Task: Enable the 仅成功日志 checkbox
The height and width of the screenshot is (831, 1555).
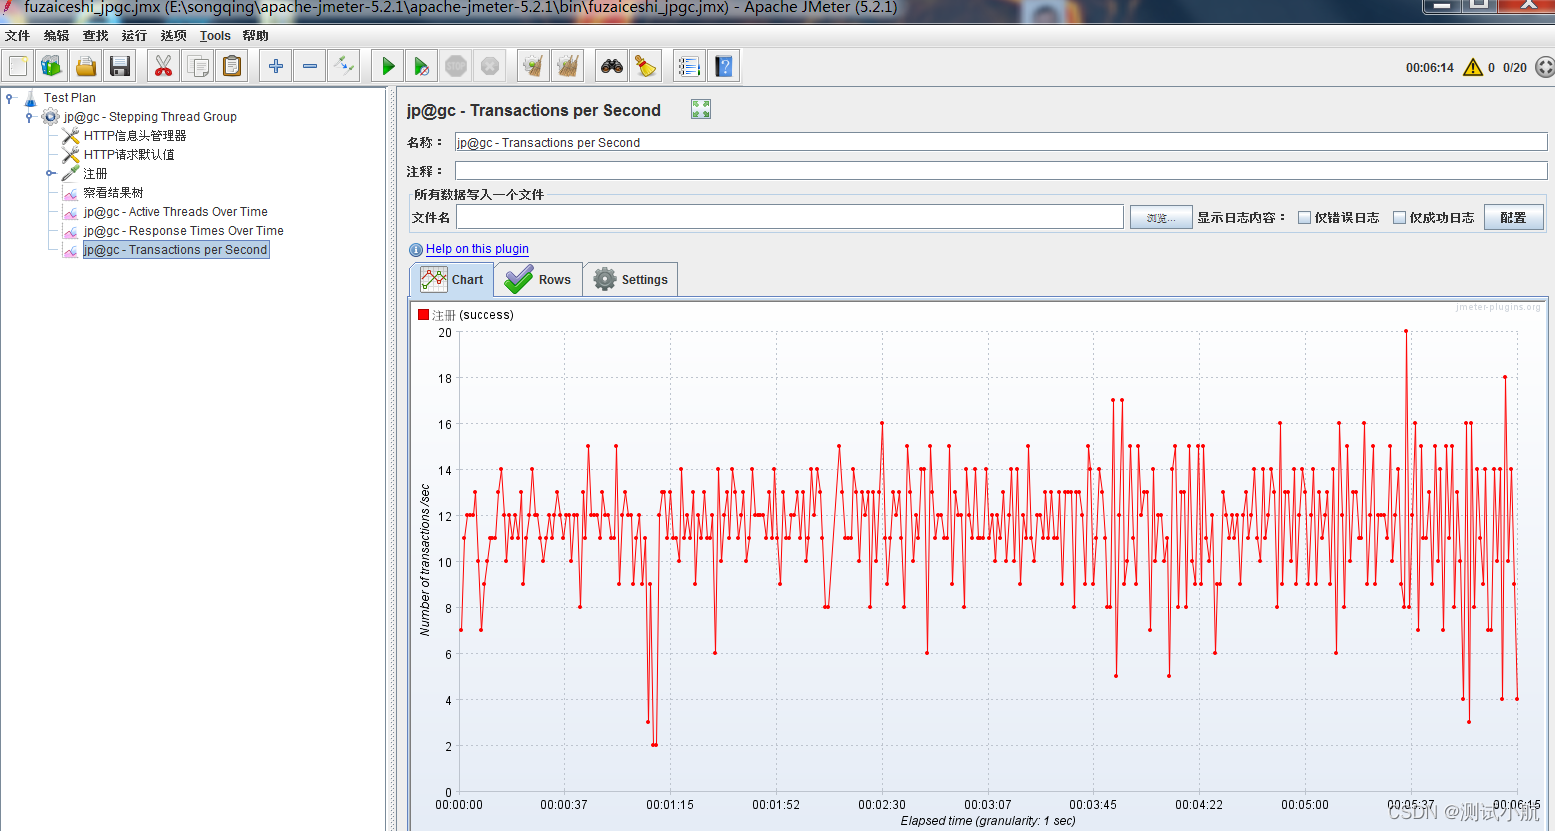Action: coord(1399,218)
